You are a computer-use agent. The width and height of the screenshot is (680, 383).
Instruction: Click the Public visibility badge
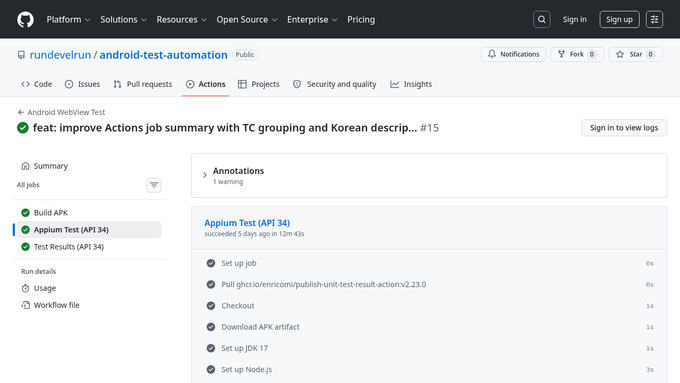245,55
